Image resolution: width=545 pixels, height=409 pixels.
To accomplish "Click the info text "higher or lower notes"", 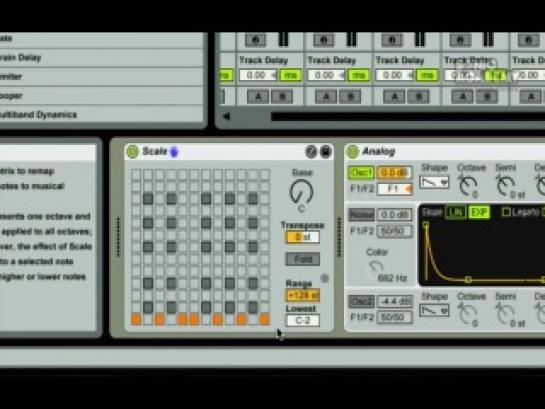I will pos(42,277).
